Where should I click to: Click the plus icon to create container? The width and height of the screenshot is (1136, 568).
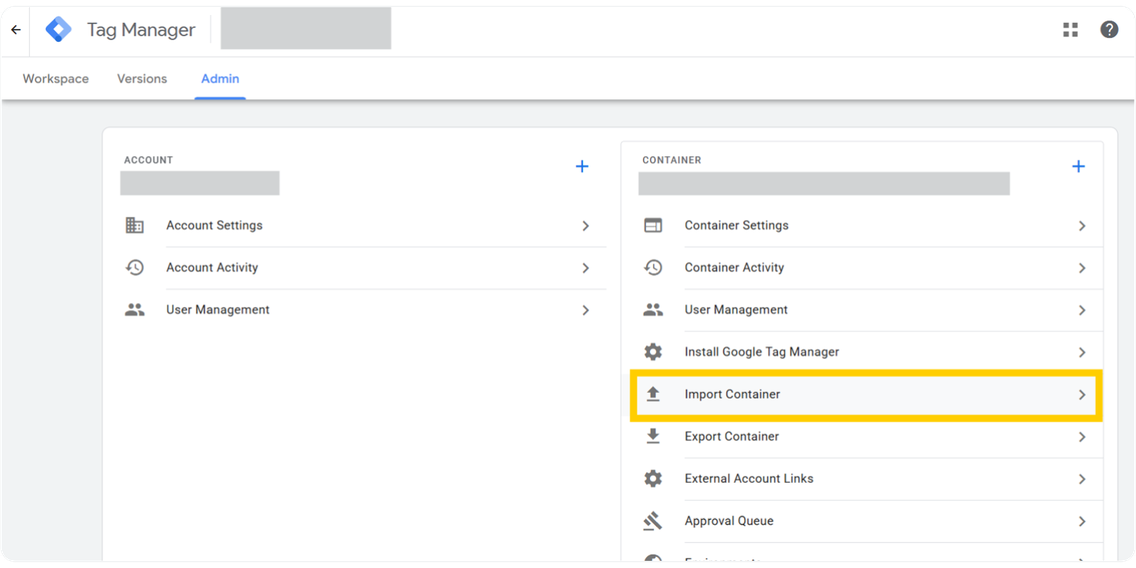[x=1078, y=167]
